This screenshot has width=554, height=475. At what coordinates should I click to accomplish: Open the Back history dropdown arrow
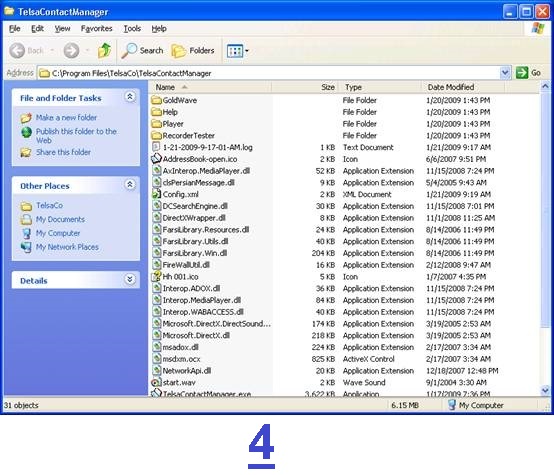pyautogui.click(x=52, y=51)
